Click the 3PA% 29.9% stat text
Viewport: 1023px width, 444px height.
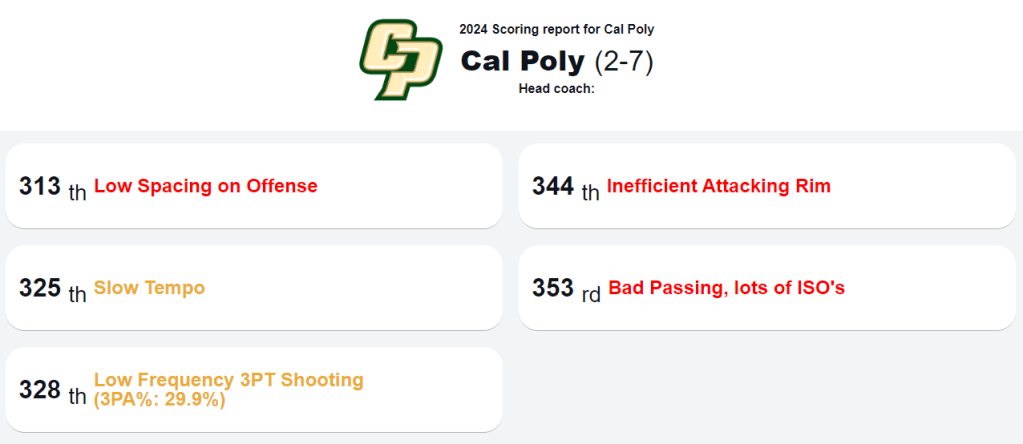(x=160, y=399)
